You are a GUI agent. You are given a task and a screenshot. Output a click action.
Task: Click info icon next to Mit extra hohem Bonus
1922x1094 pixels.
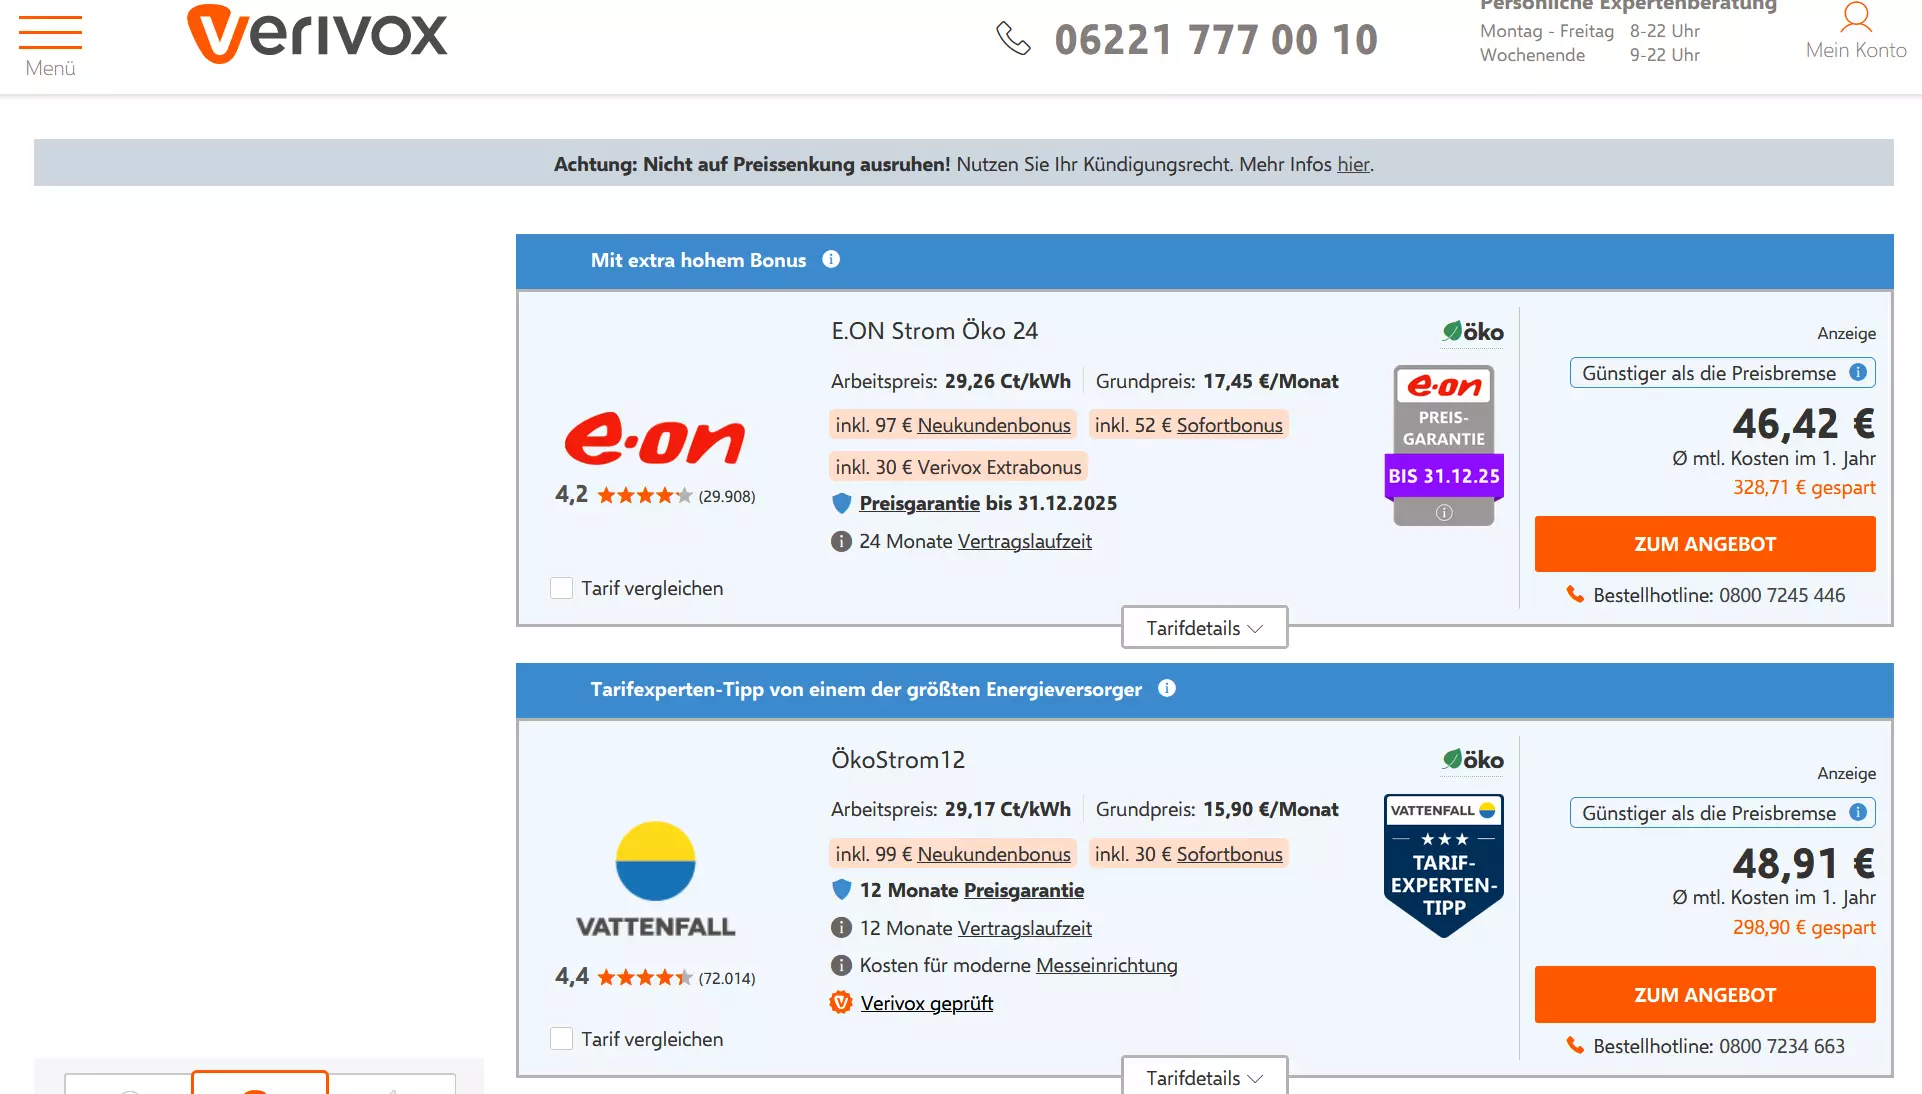(x=831, y=260)
